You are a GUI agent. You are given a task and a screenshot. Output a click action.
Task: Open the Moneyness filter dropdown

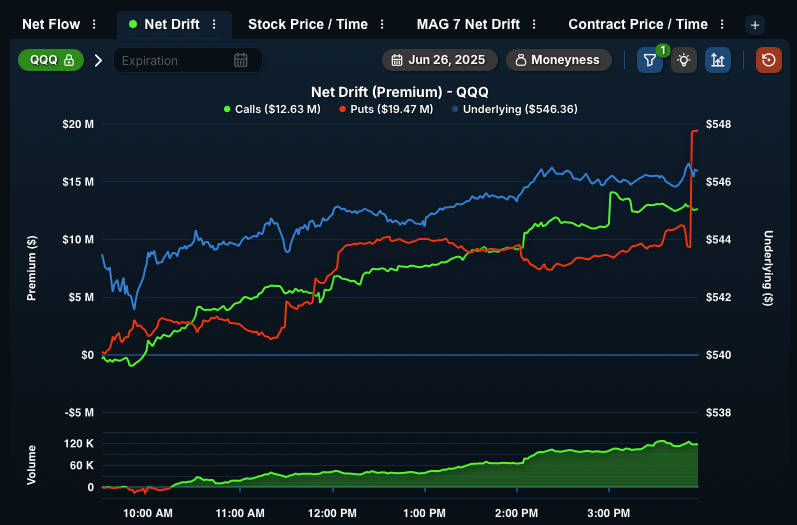[x=559, y=60]
